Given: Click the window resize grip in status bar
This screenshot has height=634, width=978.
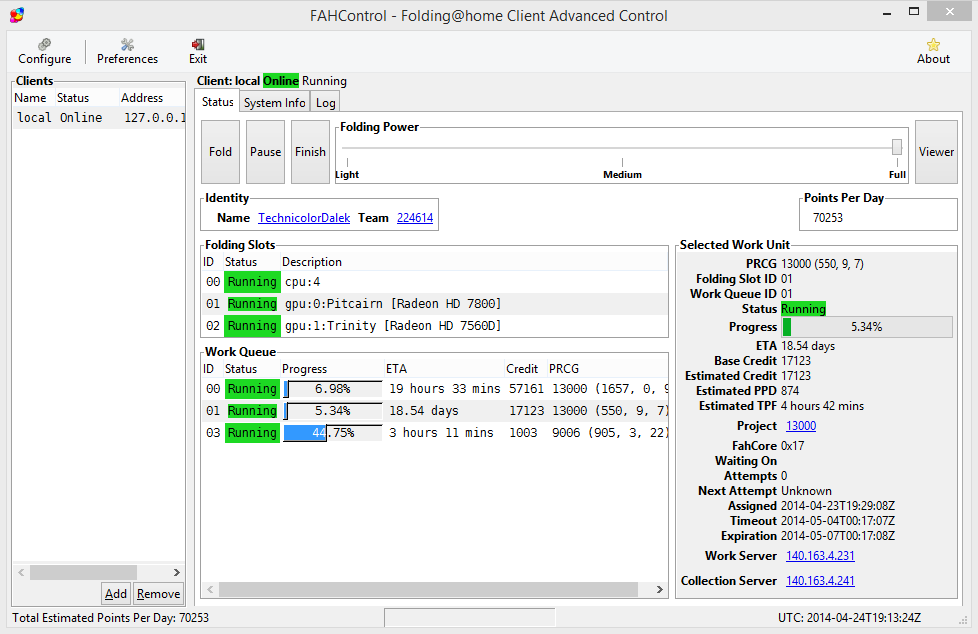Looking at the screenshot, I should (x=962, y=620).
